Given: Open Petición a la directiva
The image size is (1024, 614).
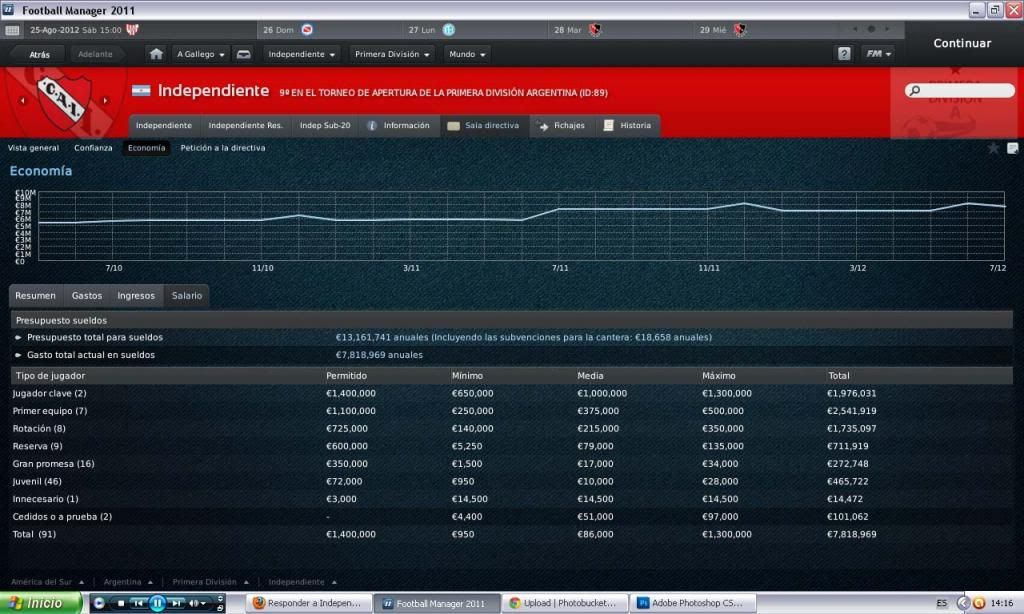Looking at the screenshot, I should point(223,148).
